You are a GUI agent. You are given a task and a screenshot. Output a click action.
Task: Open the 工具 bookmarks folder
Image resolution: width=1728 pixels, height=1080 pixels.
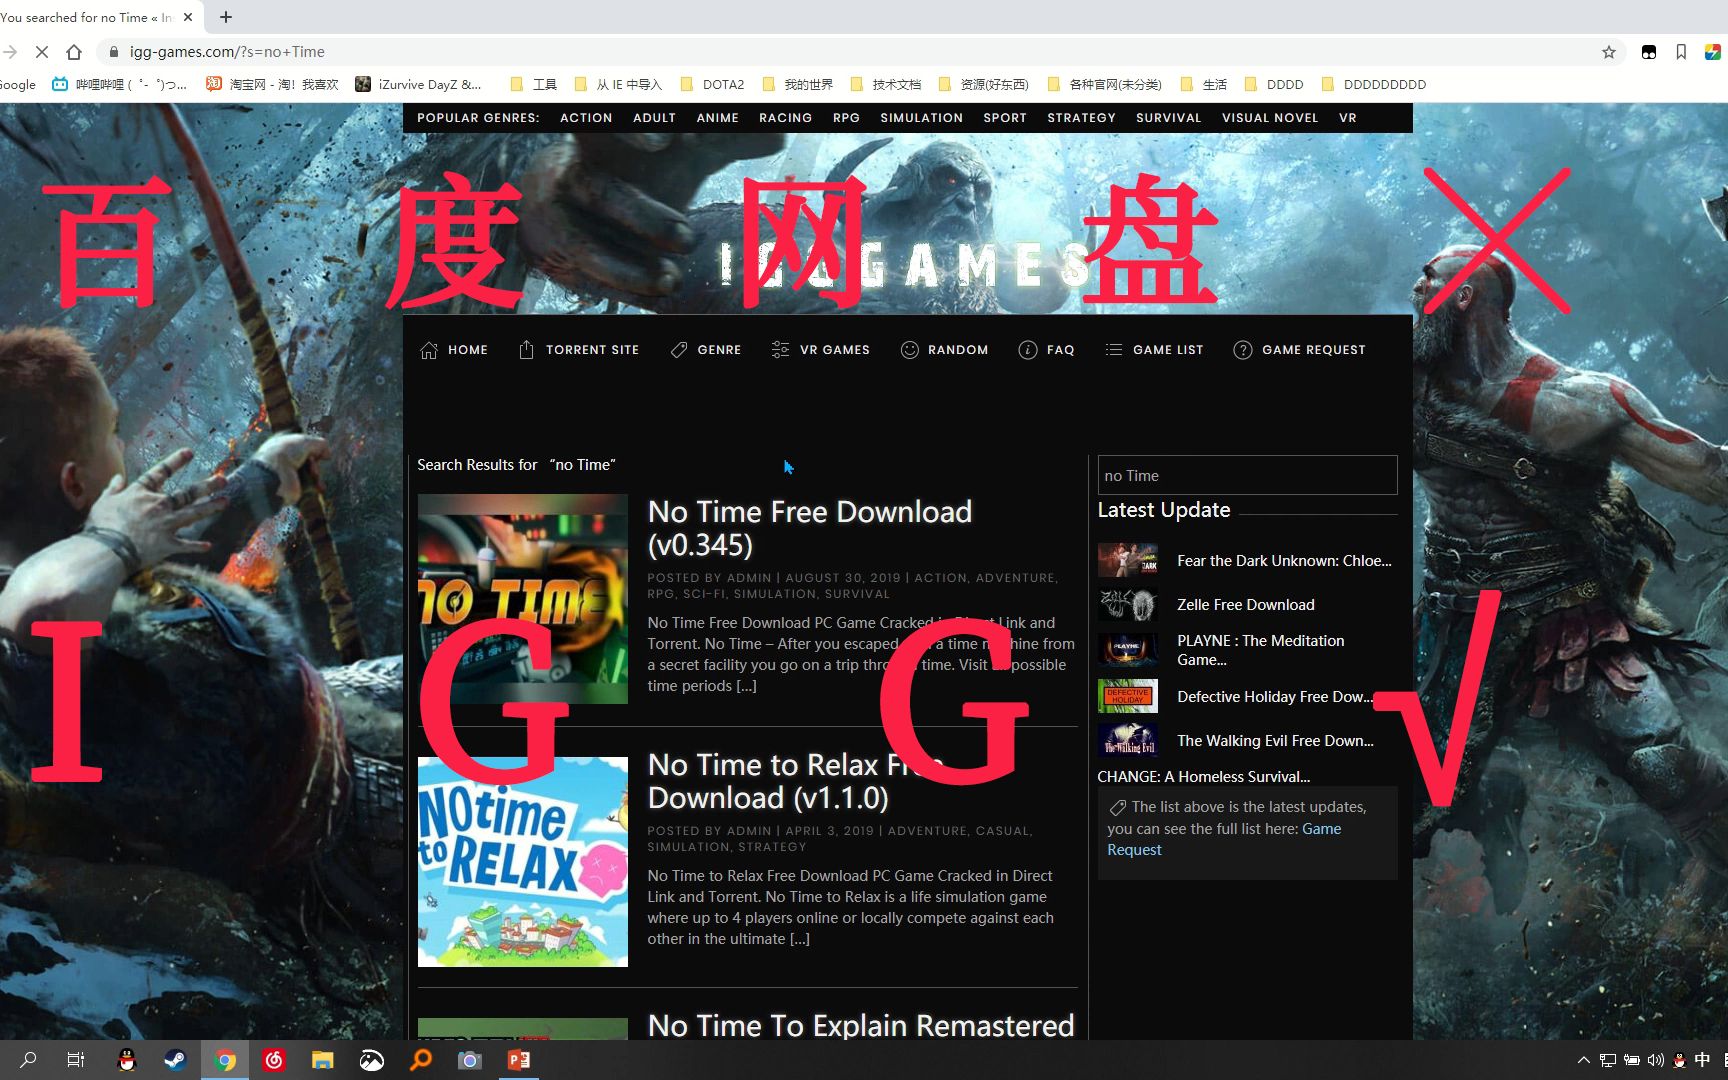tap(534, 85)
